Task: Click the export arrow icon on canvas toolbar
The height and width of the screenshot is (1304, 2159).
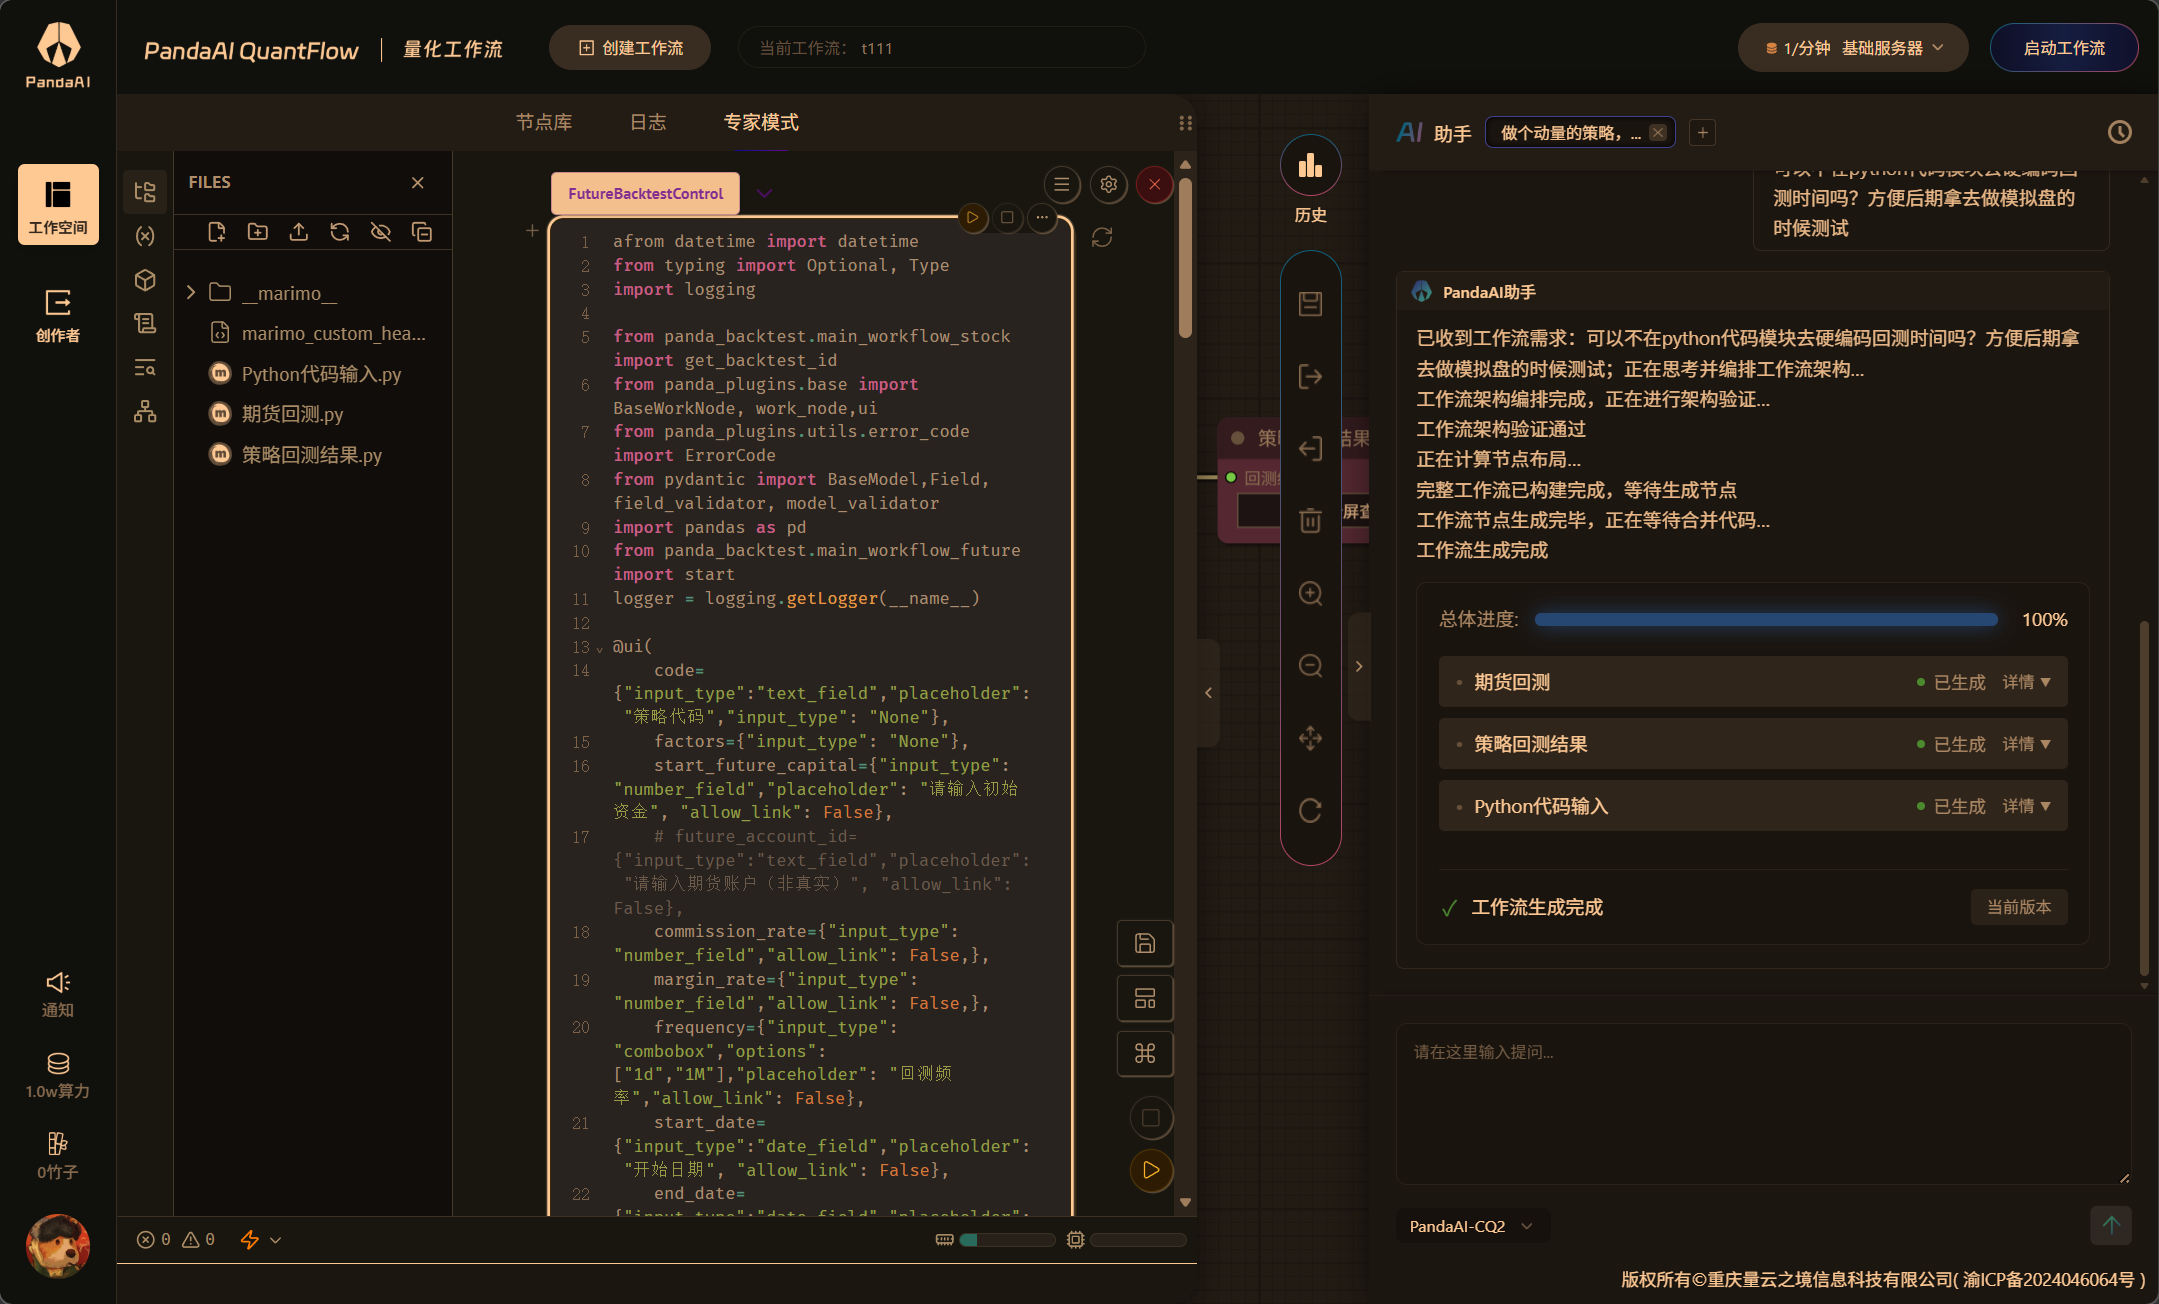Action: click(x=1310, y=376)
